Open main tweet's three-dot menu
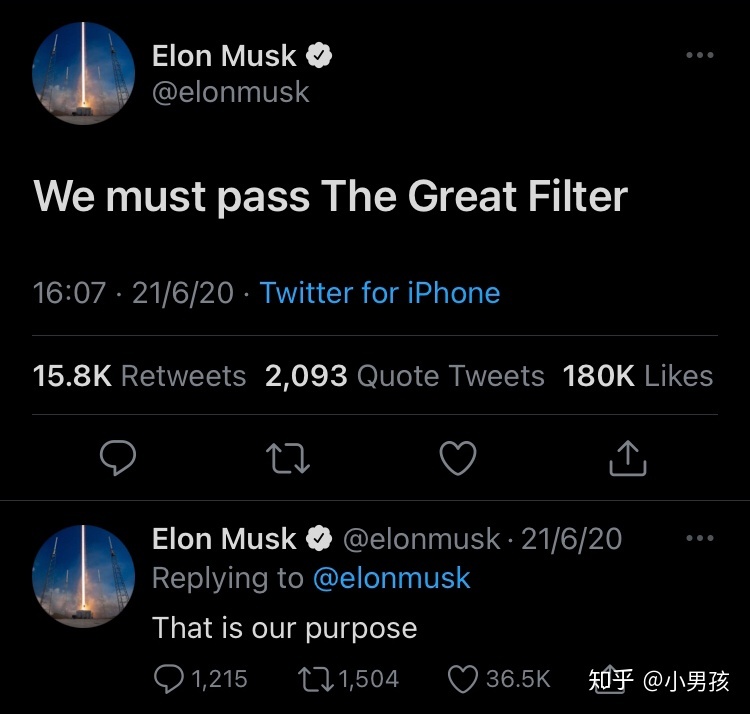This screenshot has width=750, height=714. (700, 55)
